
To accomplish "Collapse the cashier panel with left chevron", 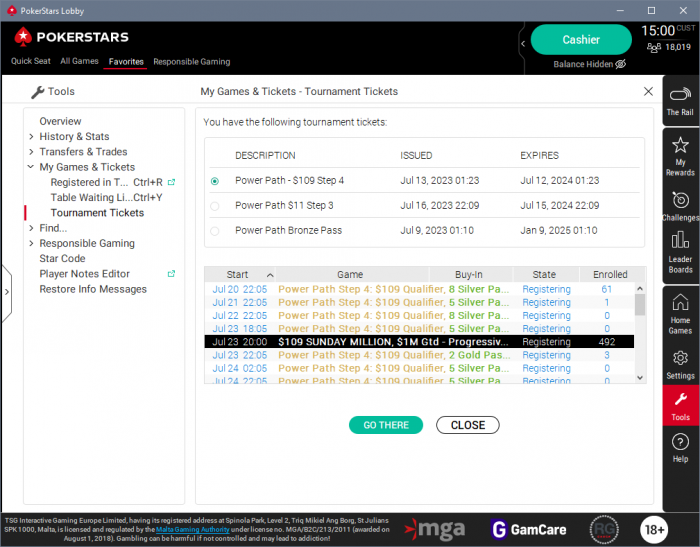I will pos(523,44).
